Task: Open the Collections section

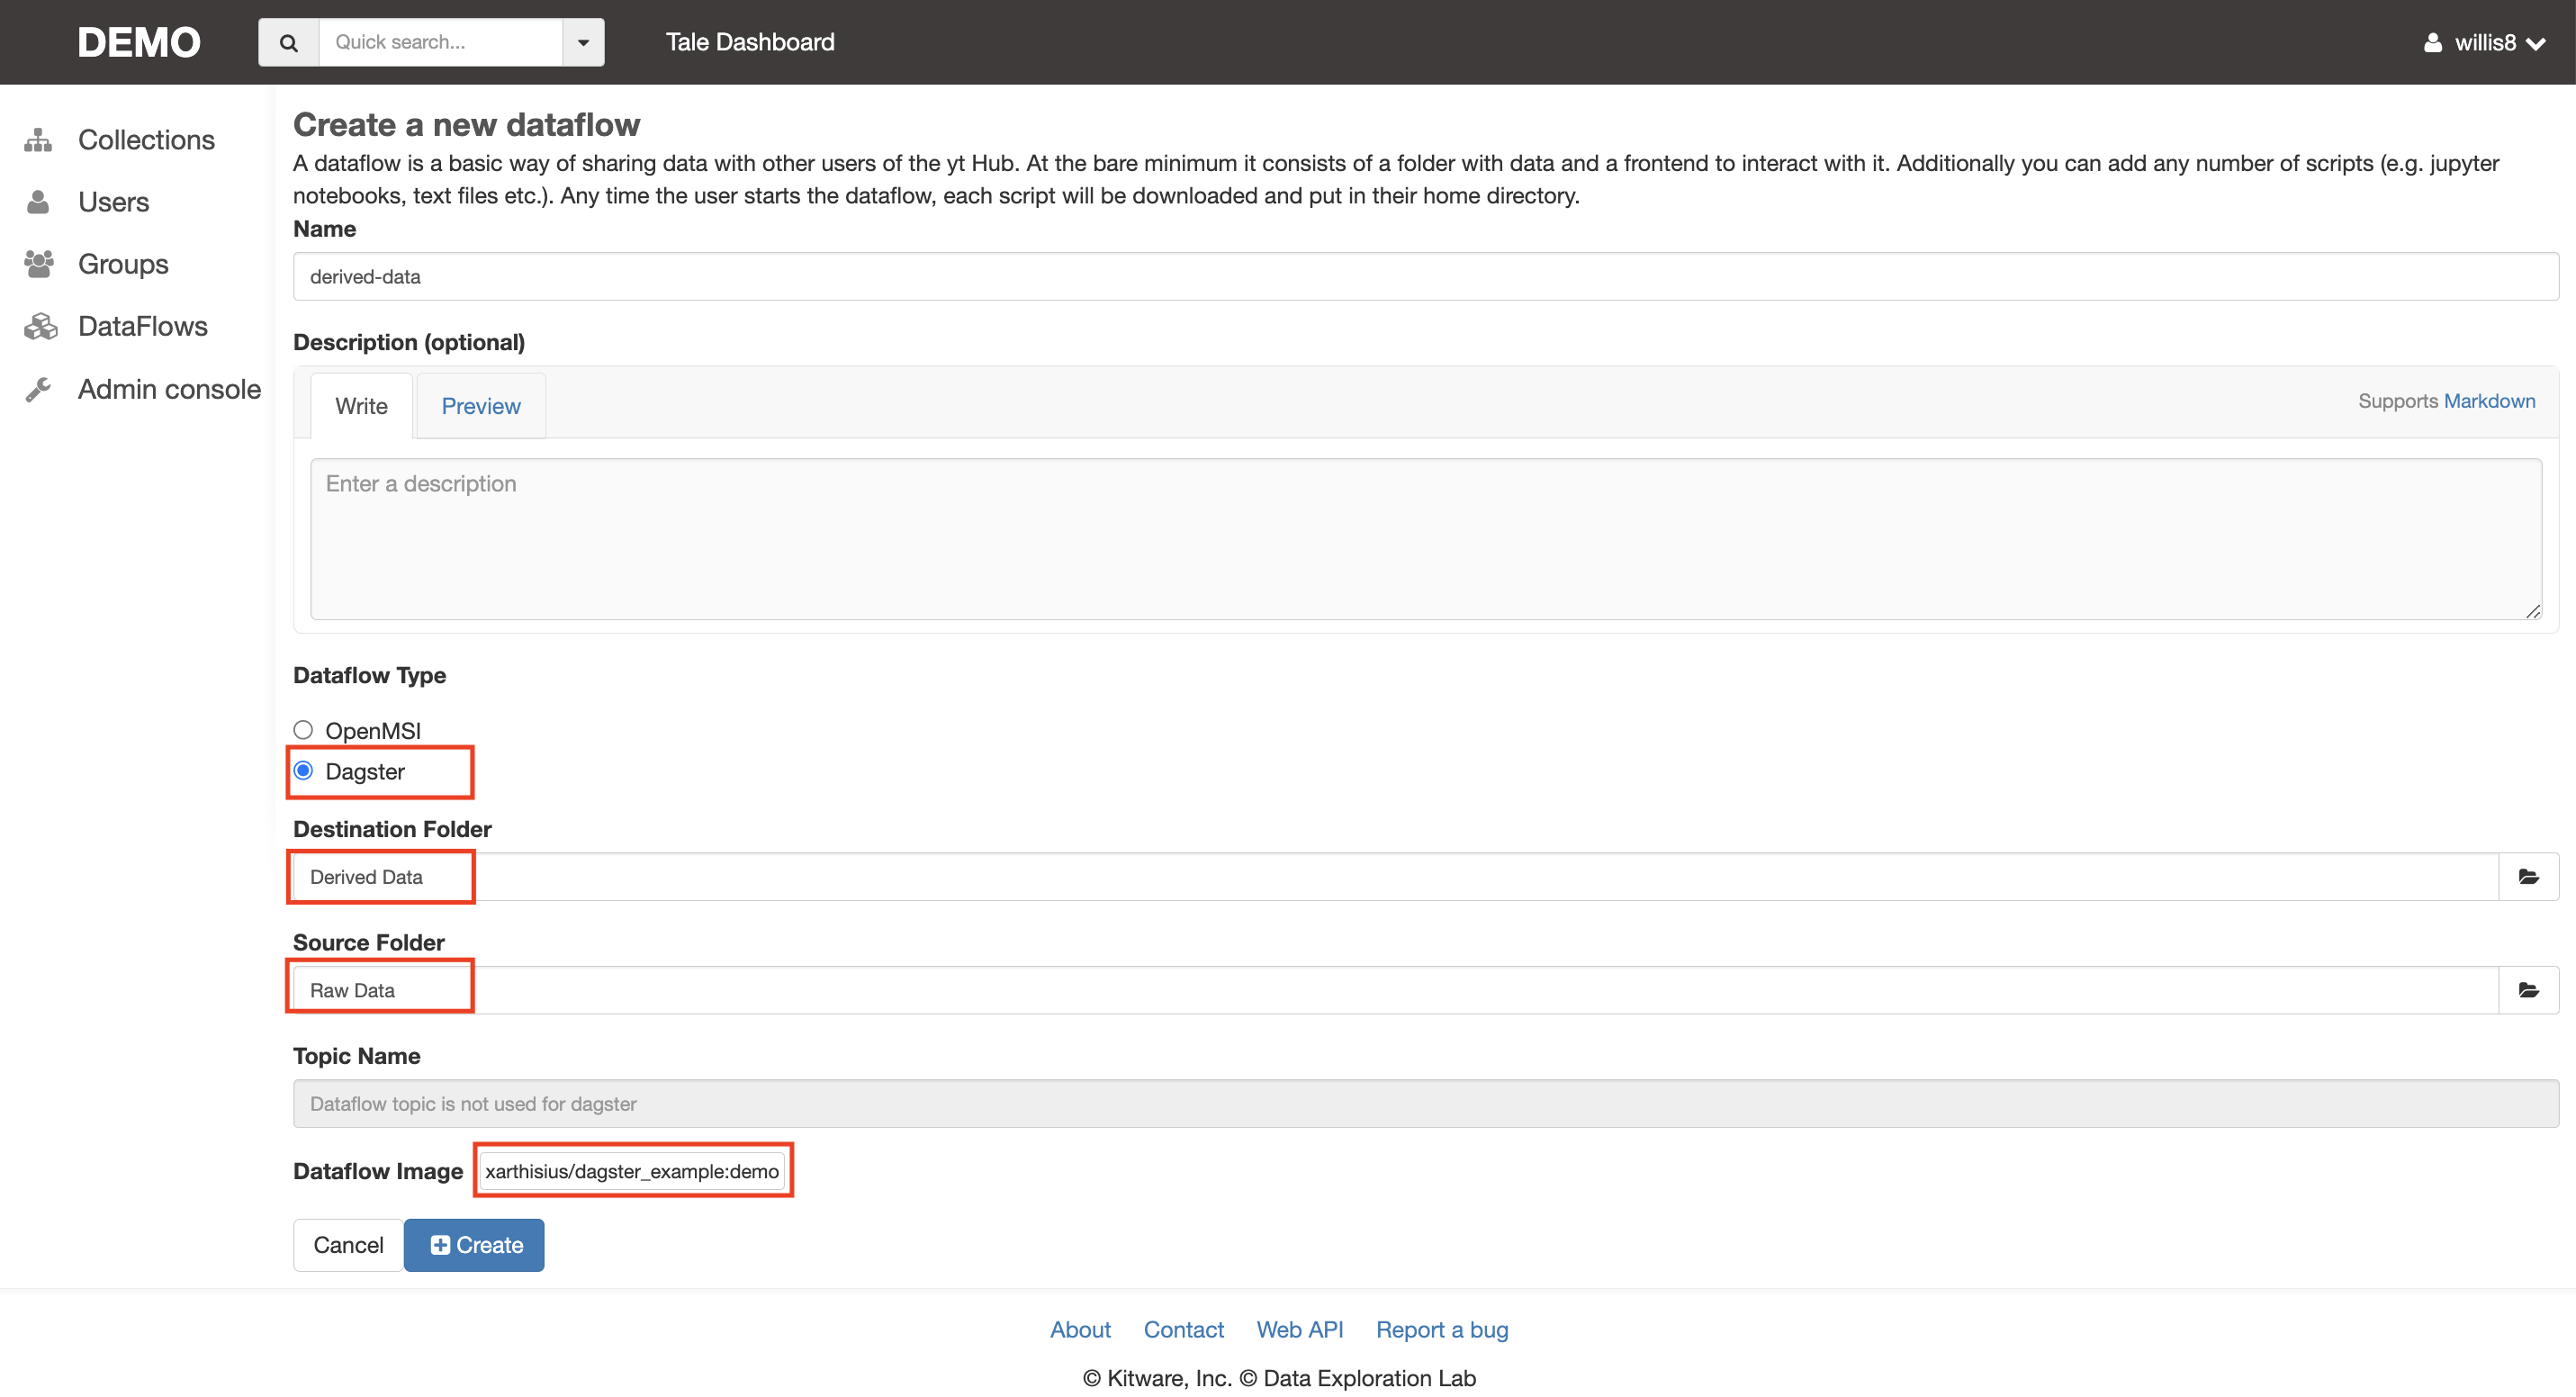Action: pyautogui.click(x=146, y=139)
